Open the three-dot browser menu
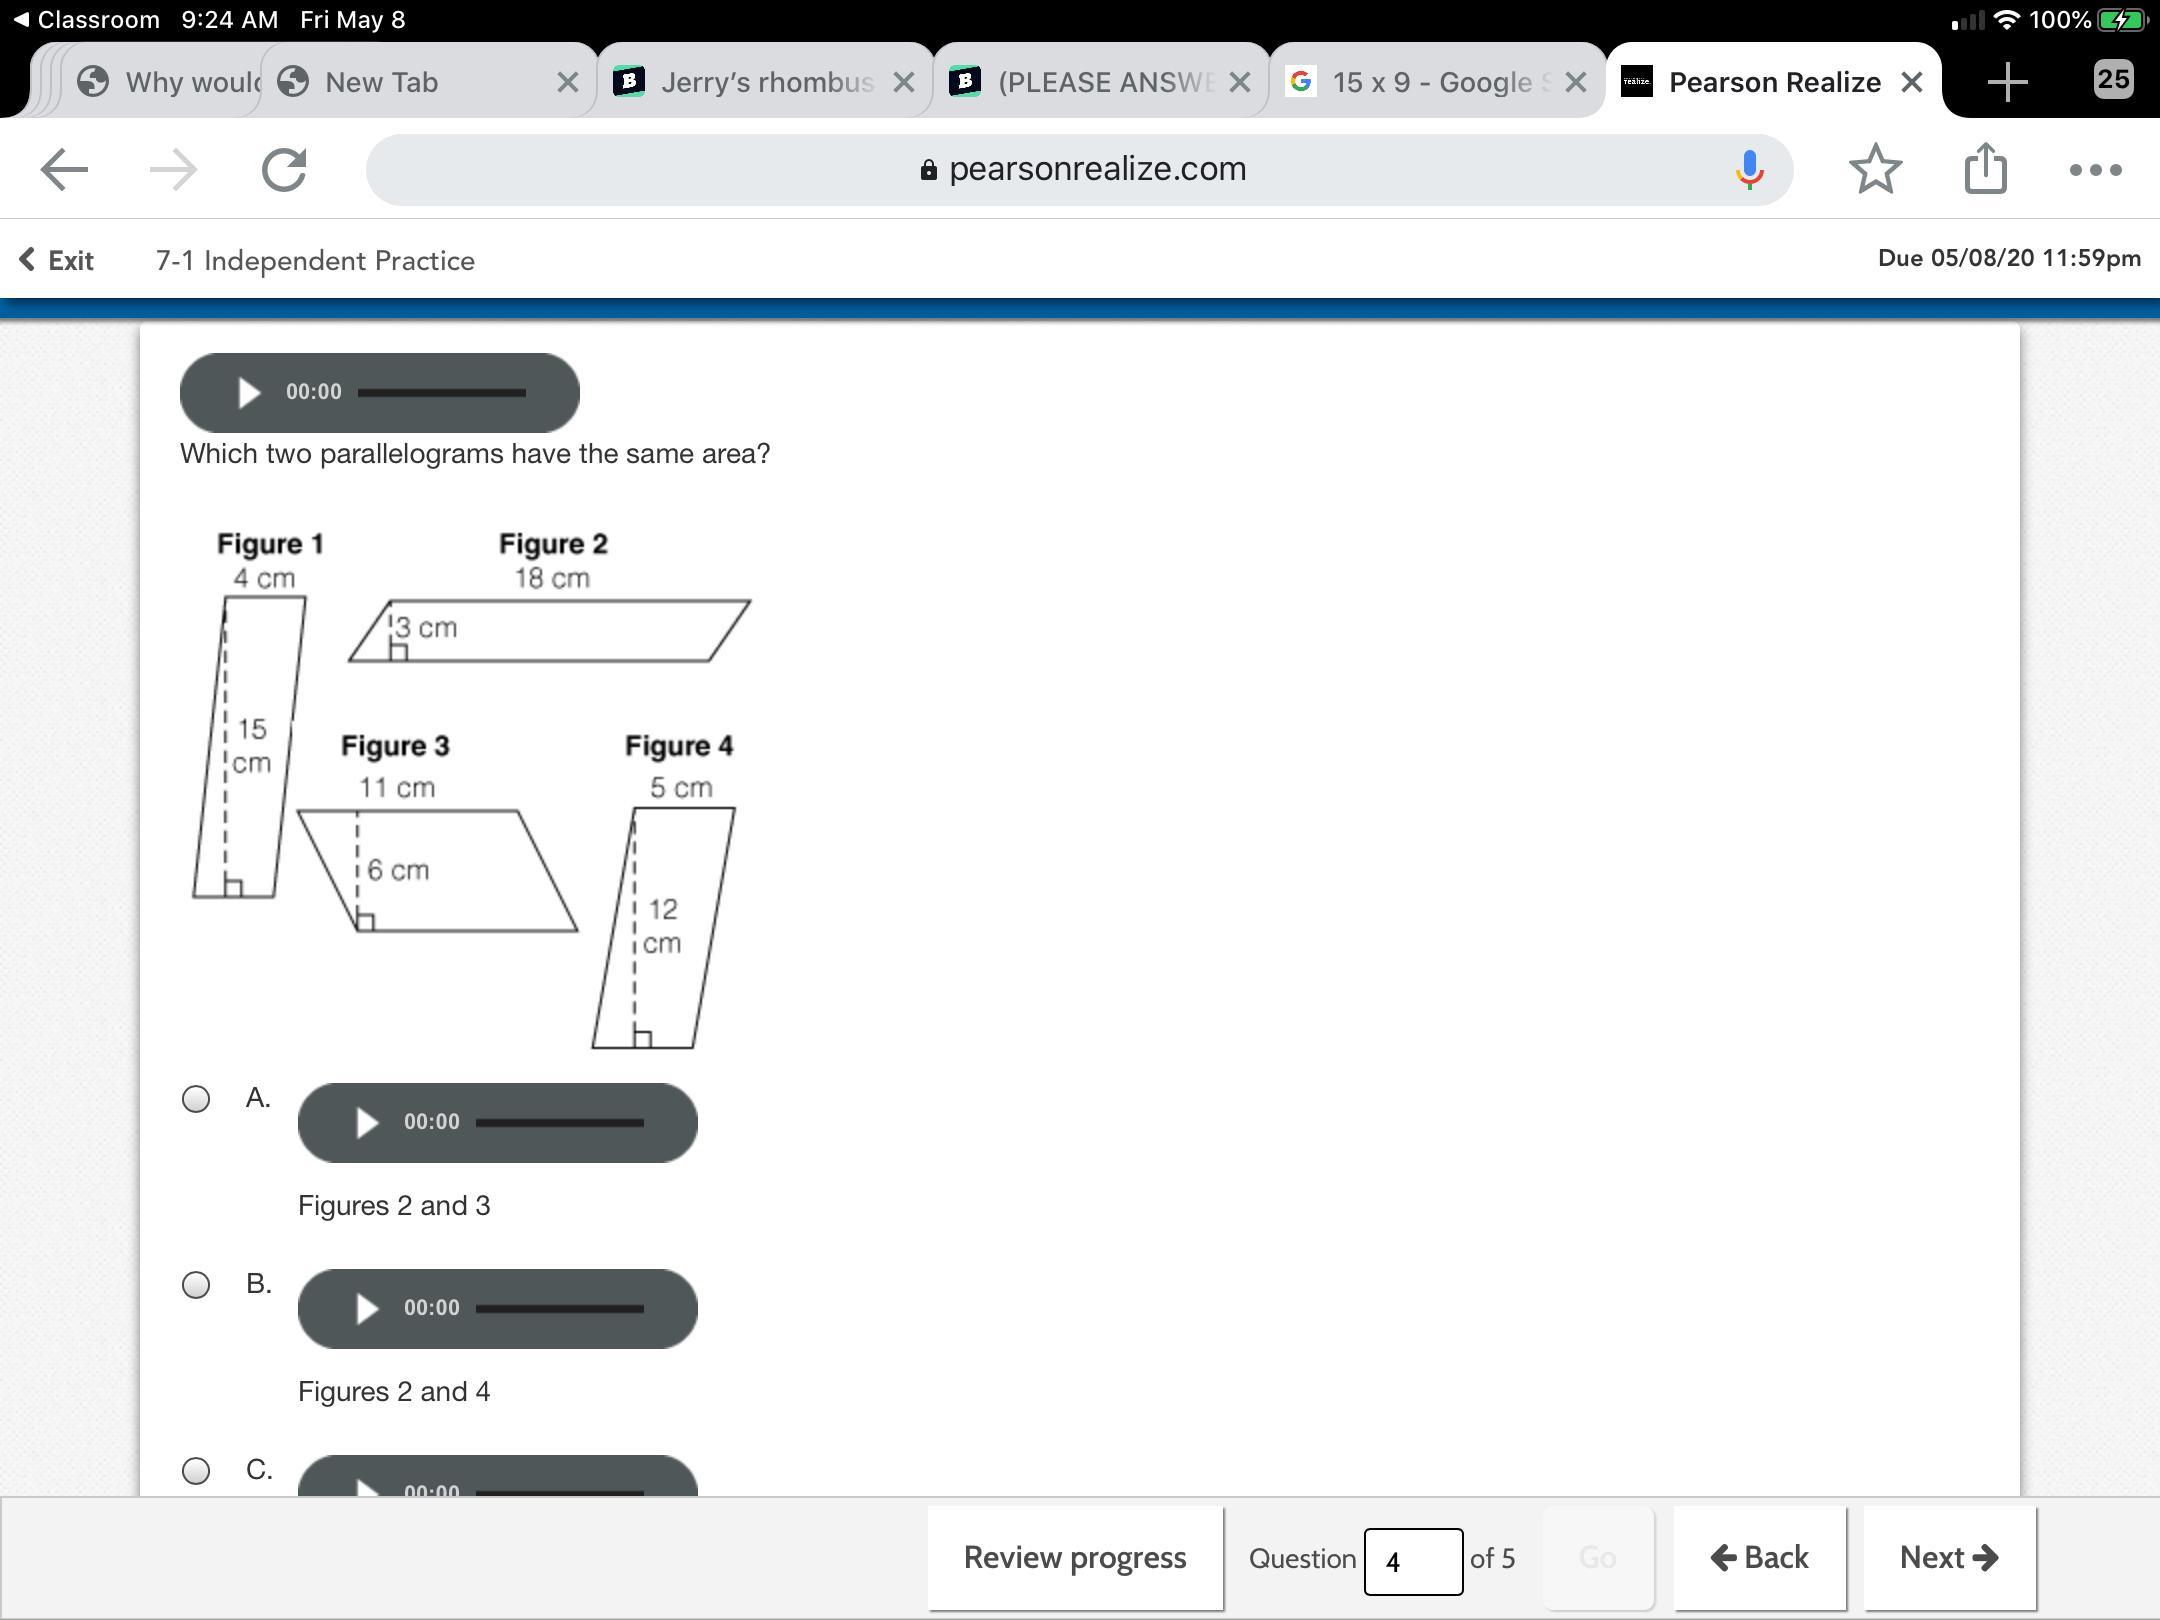Viewport: 2160px width, 1620px height. coord(2095,170)
